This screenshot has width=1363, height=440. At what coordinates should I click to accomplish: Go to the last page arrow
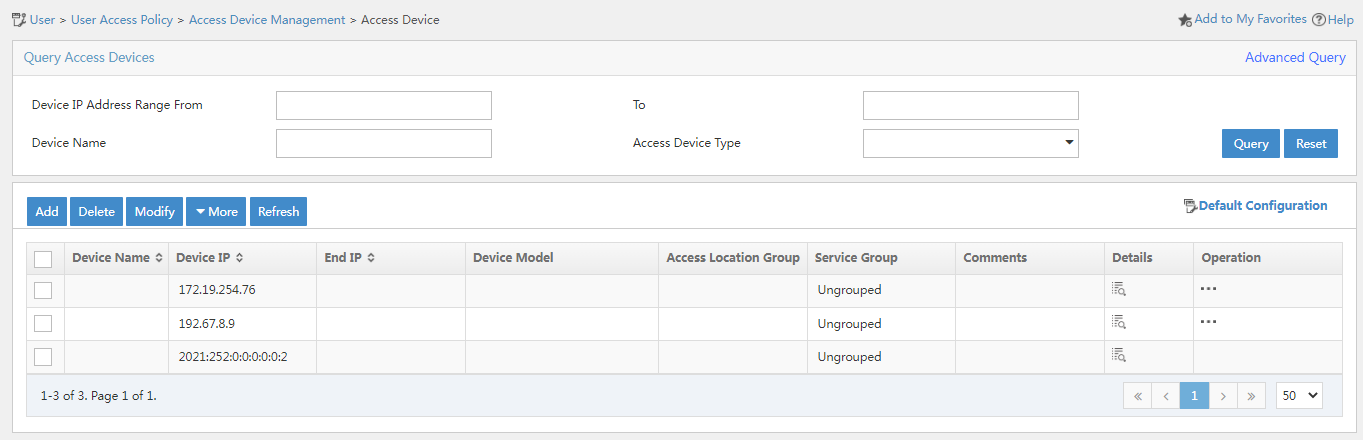[1251, 396]
